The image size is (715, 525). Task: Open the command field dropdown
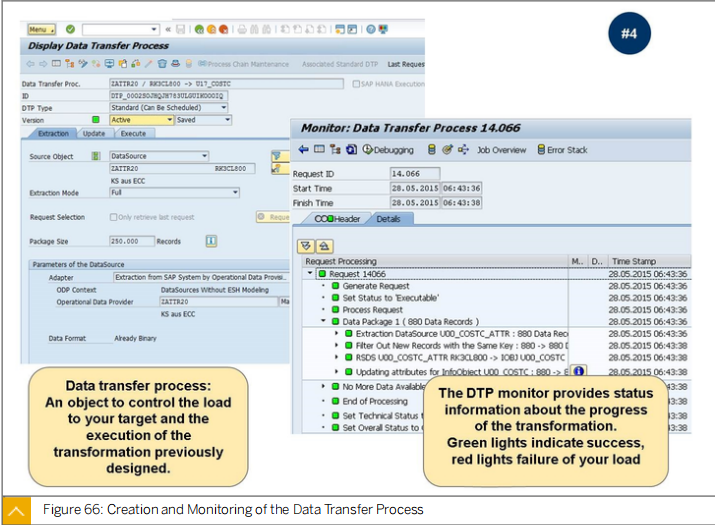pos(154,30)
